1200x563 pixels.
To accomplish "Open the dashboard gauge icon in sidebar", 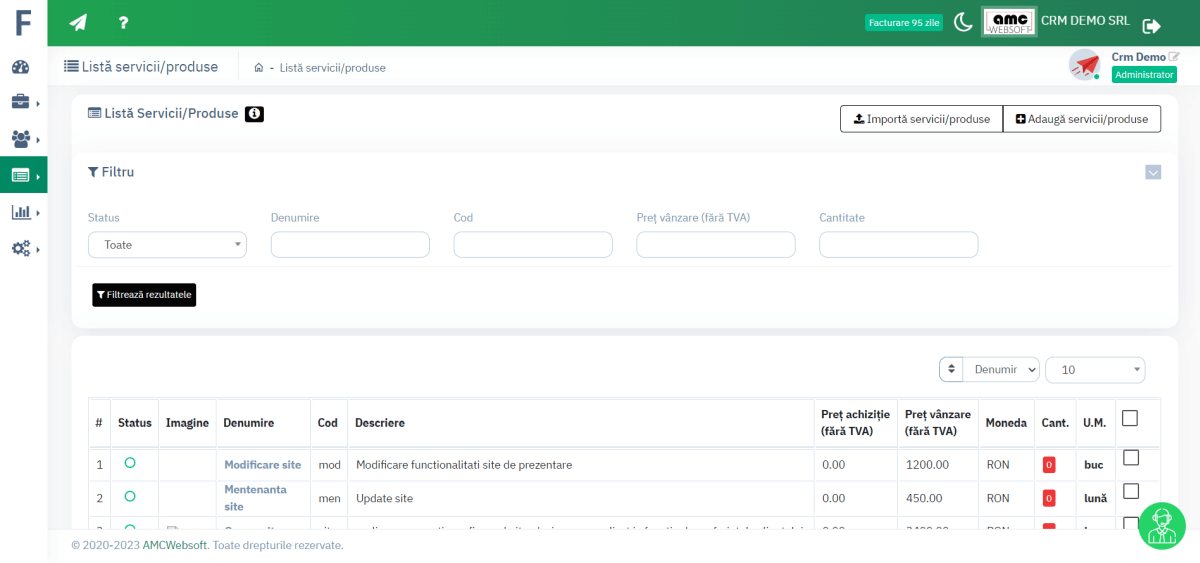I will tap(21, 67).
